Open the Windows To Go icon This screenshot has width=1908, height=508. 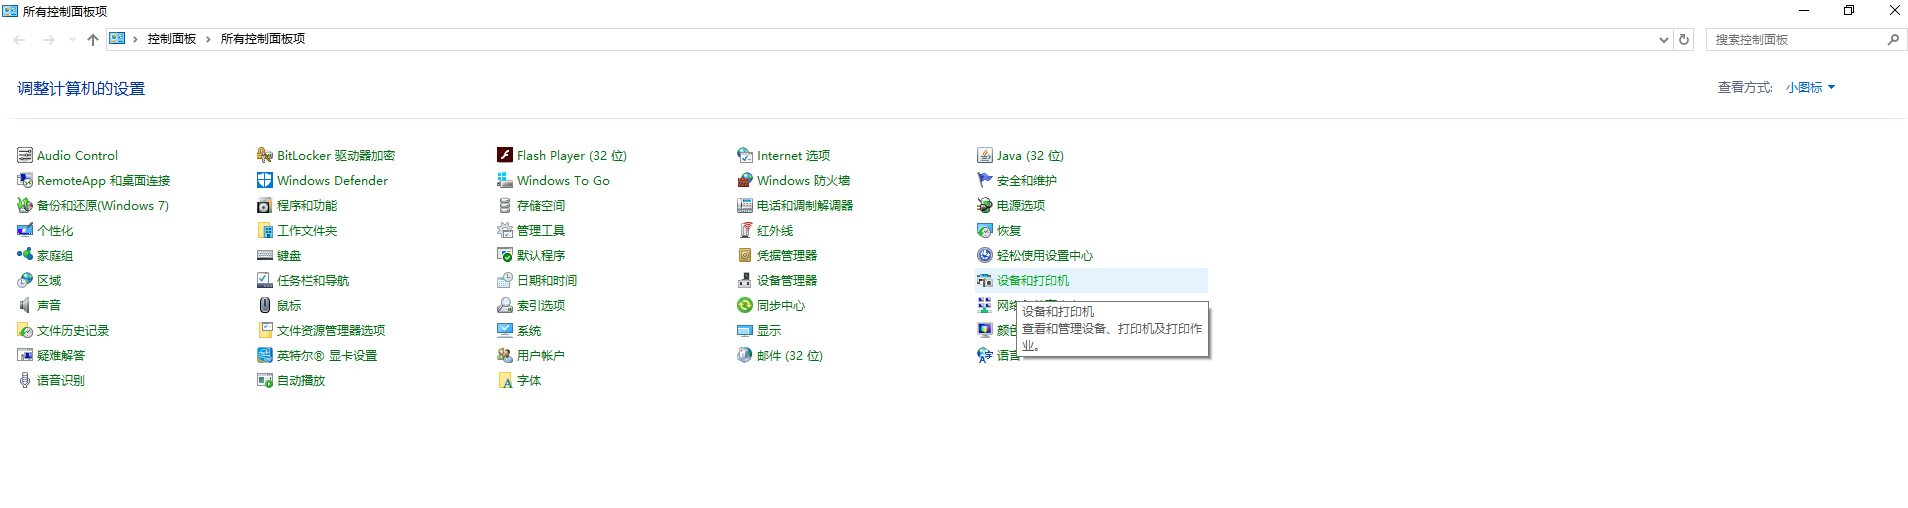click(505, 180)
